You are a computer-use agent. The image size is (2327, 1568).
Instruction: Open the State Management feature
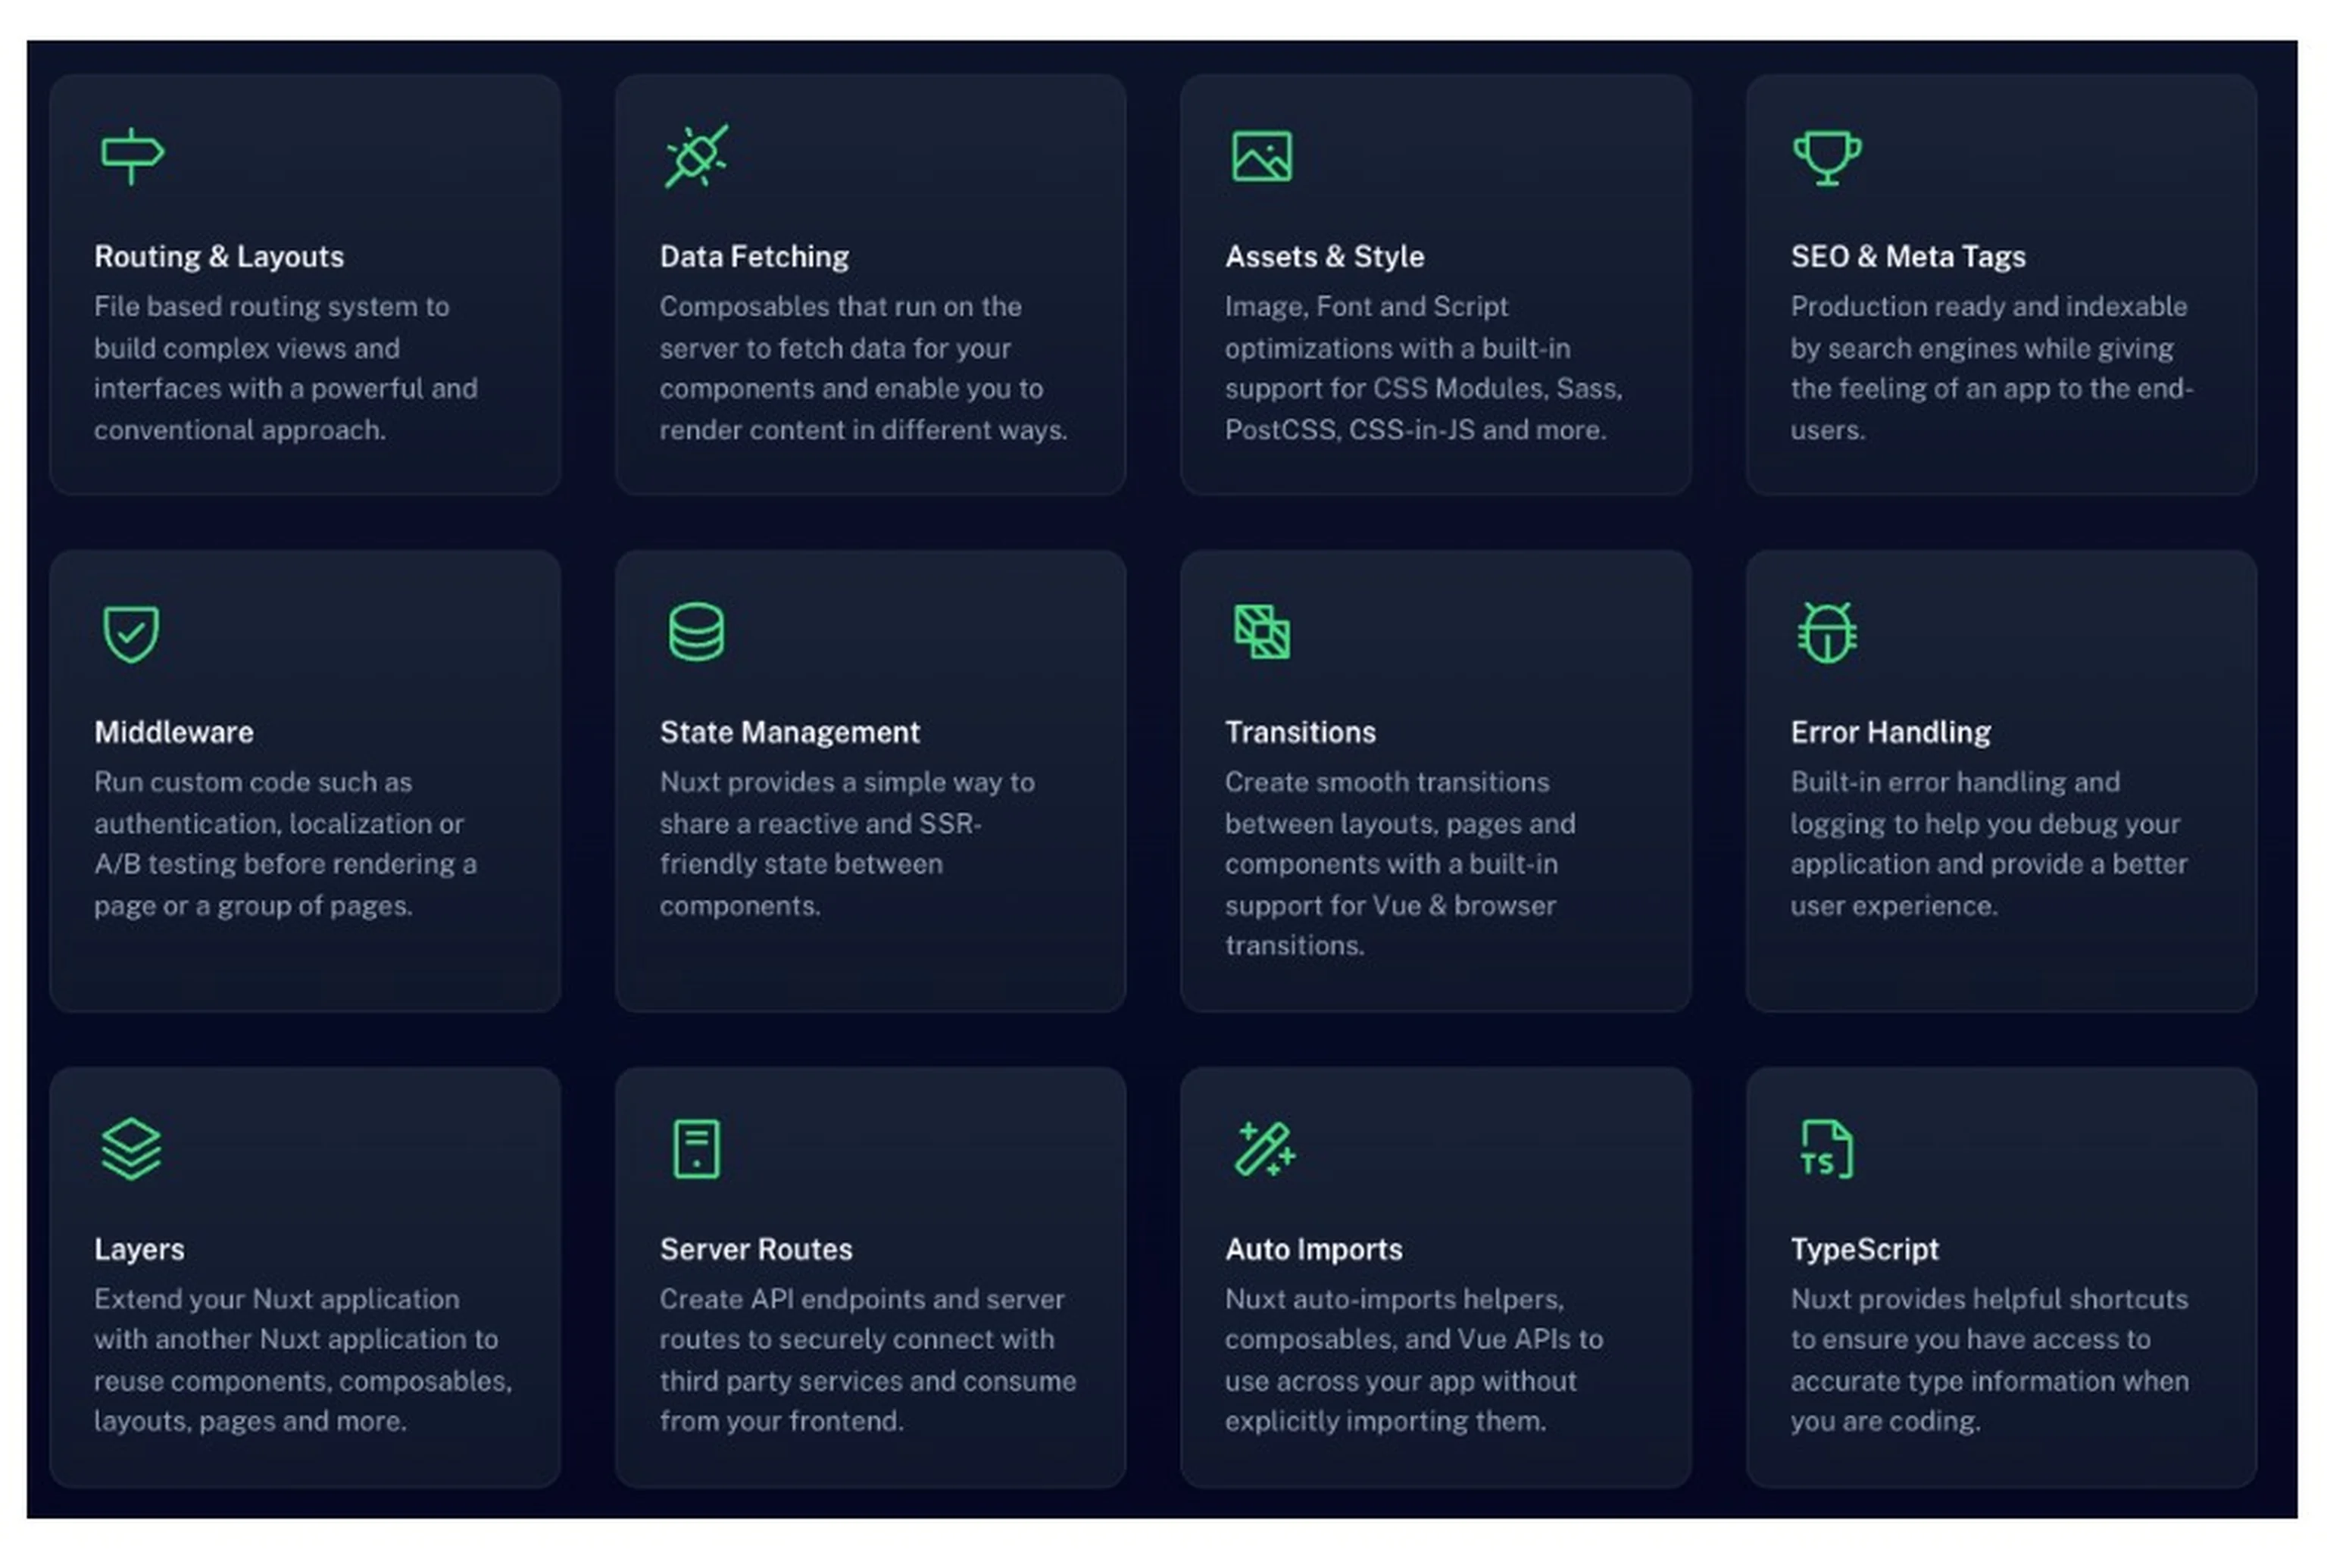[870, 780]
